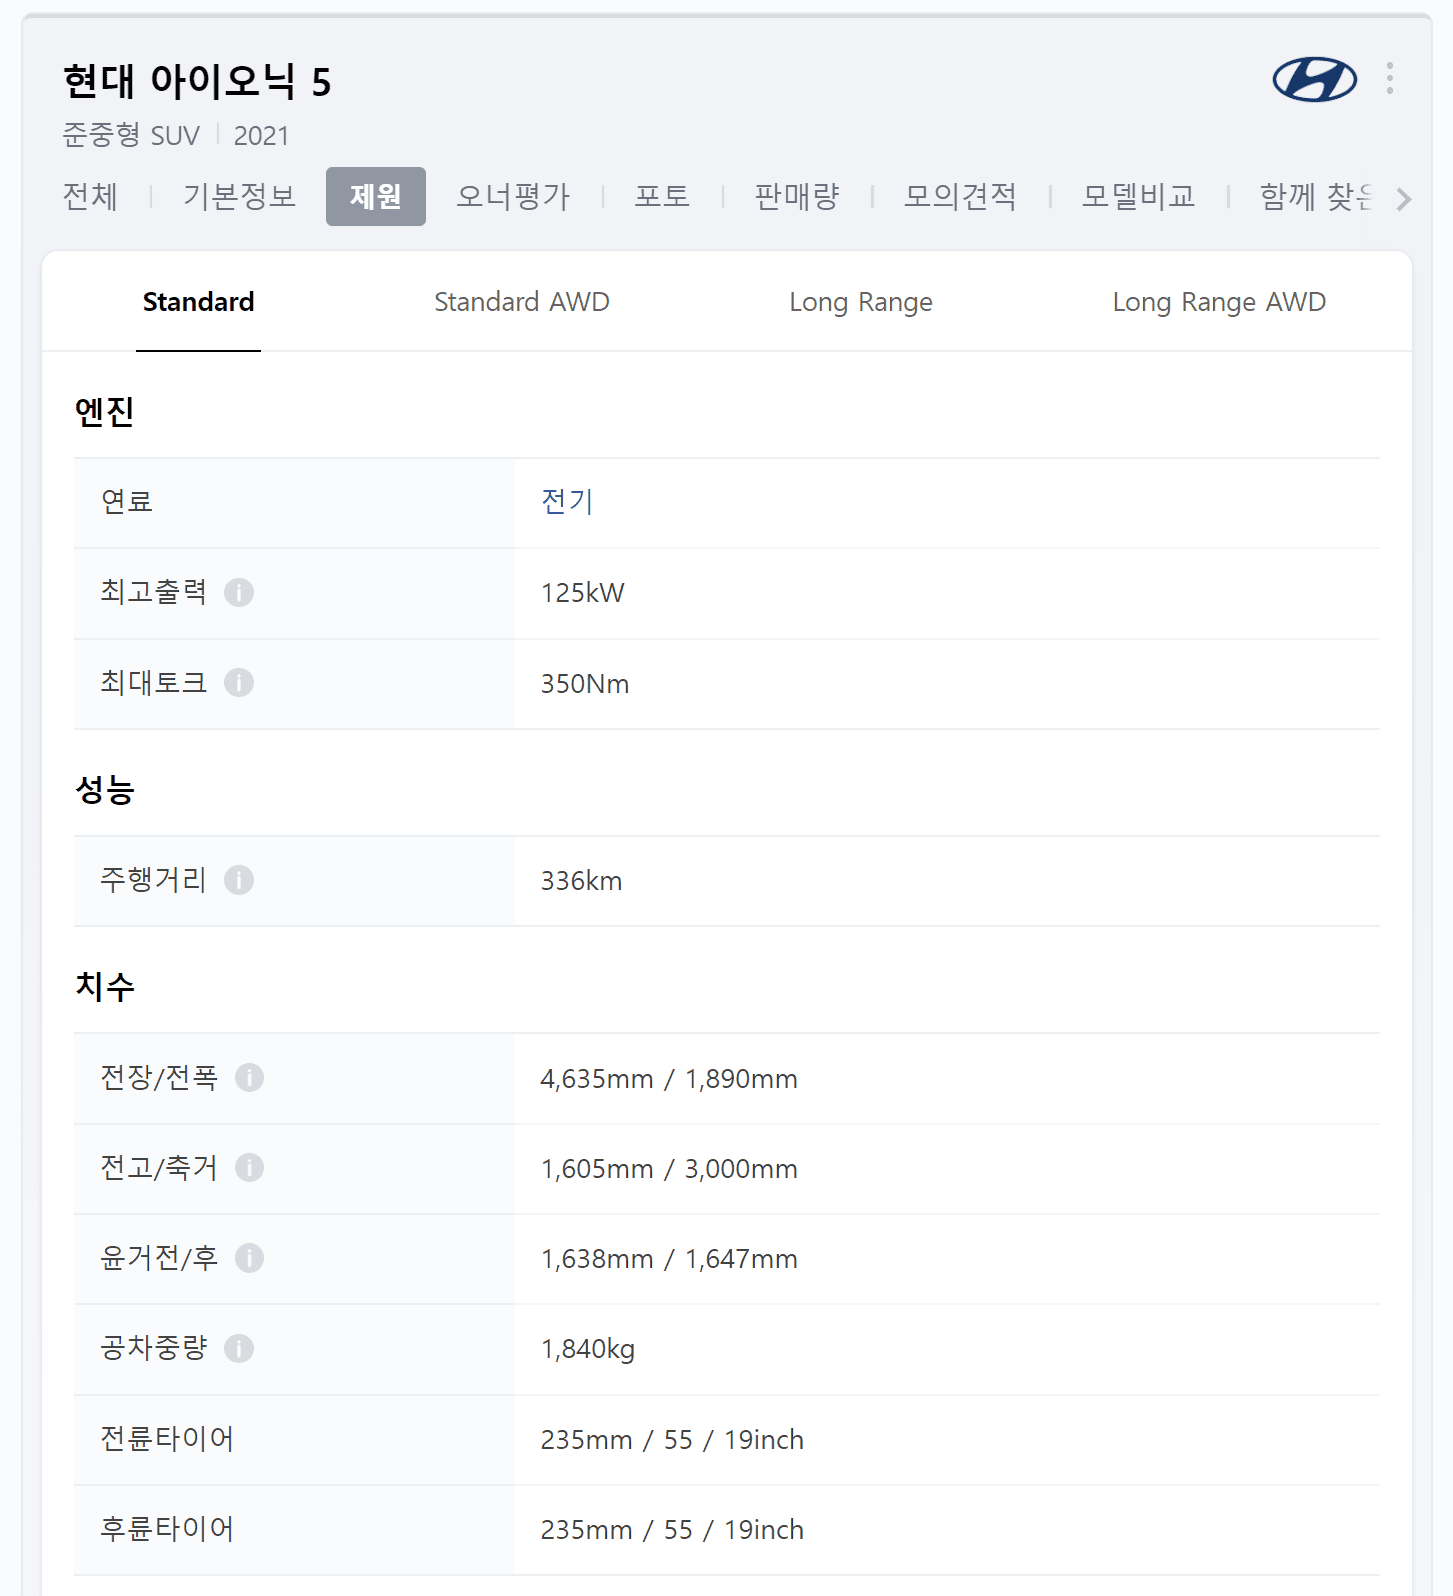Click info icon next to 최고출력
Screen dimensions: 1453x1596
click(239, 593)
